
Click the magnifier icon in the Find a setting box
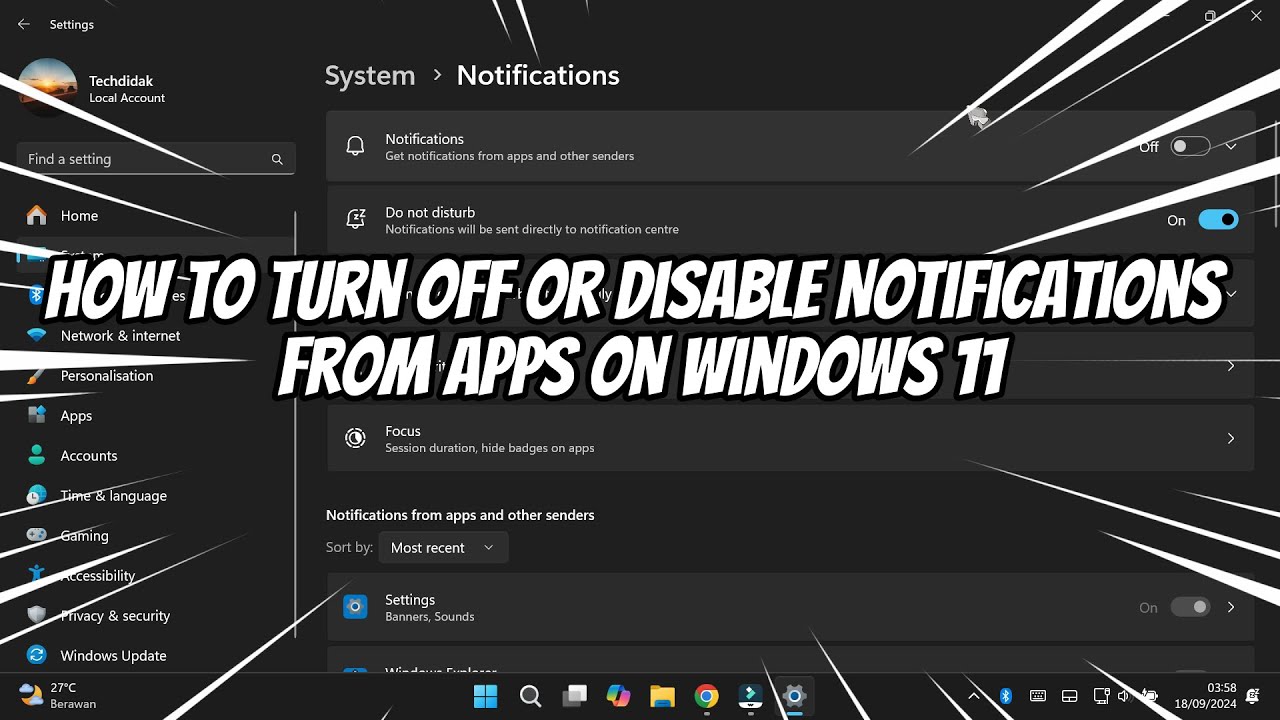(277, 159)
